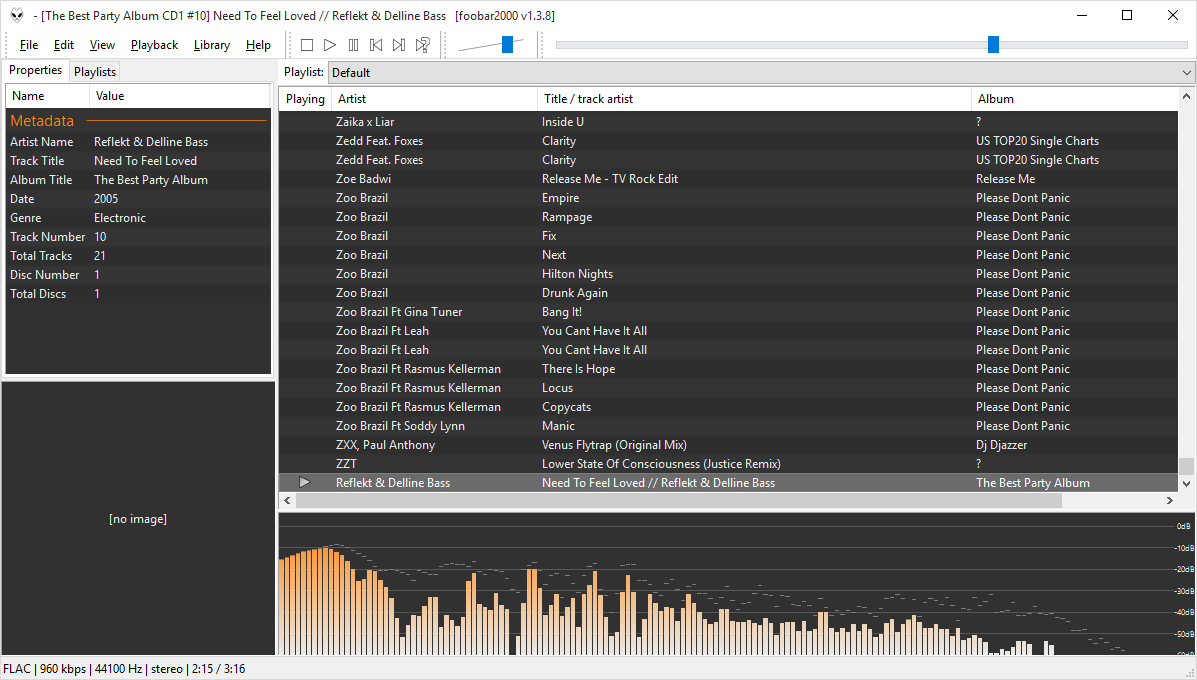This screenshot has height=680, width=1197.
Task: Open the Library menu
Action: (211, 45)
